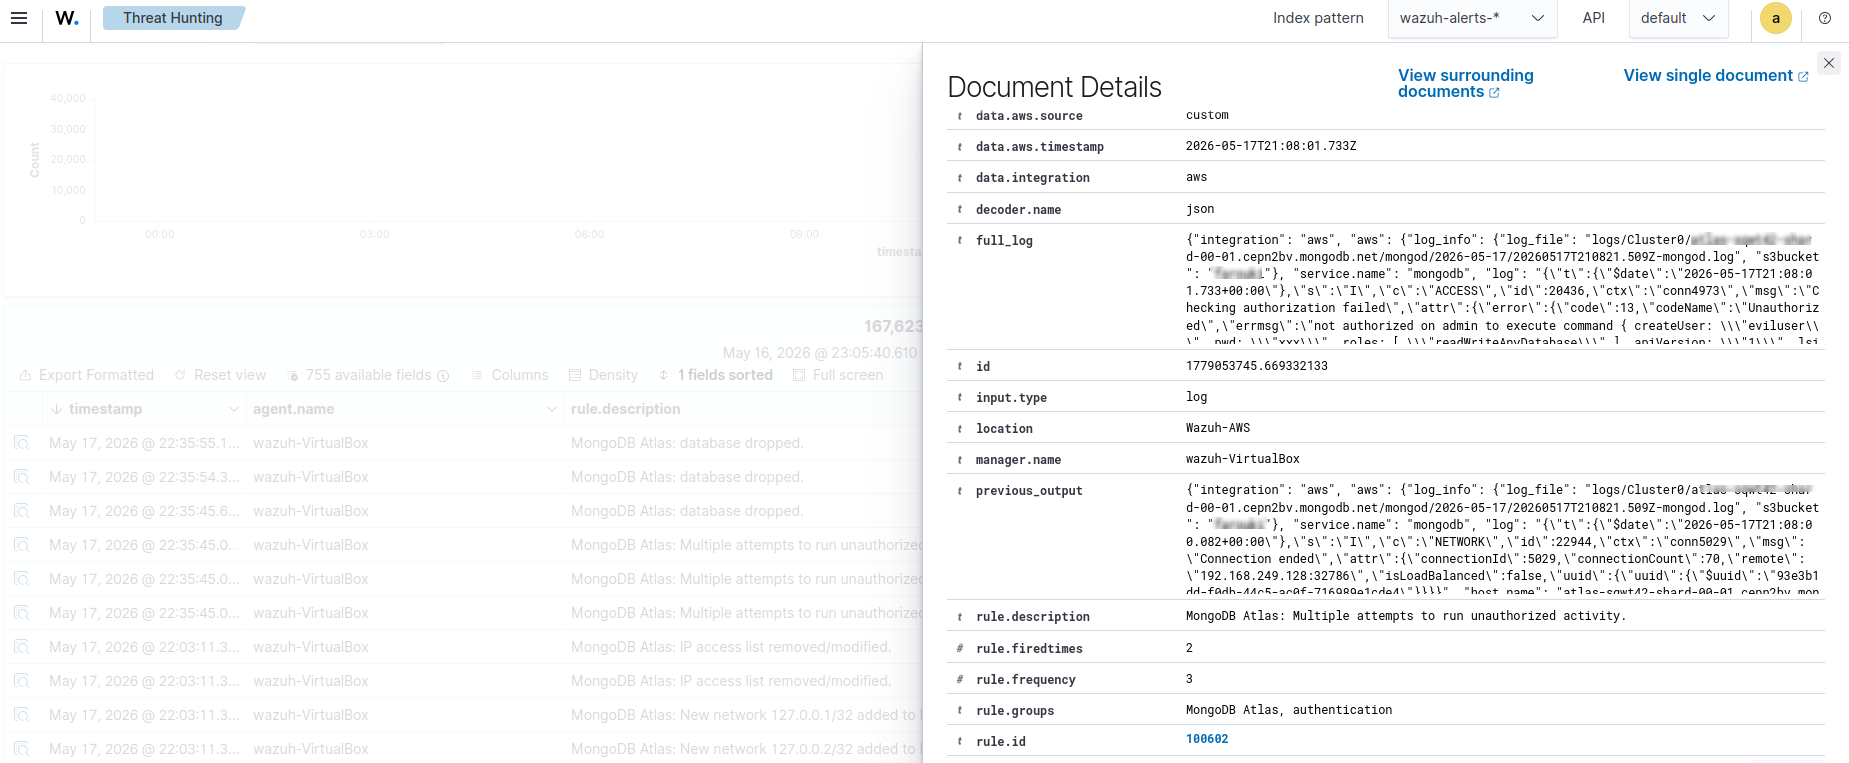Select the location value 'Wazuh-AWS'
This screenshot has width=1849, height=763.
click(1218, 428)
